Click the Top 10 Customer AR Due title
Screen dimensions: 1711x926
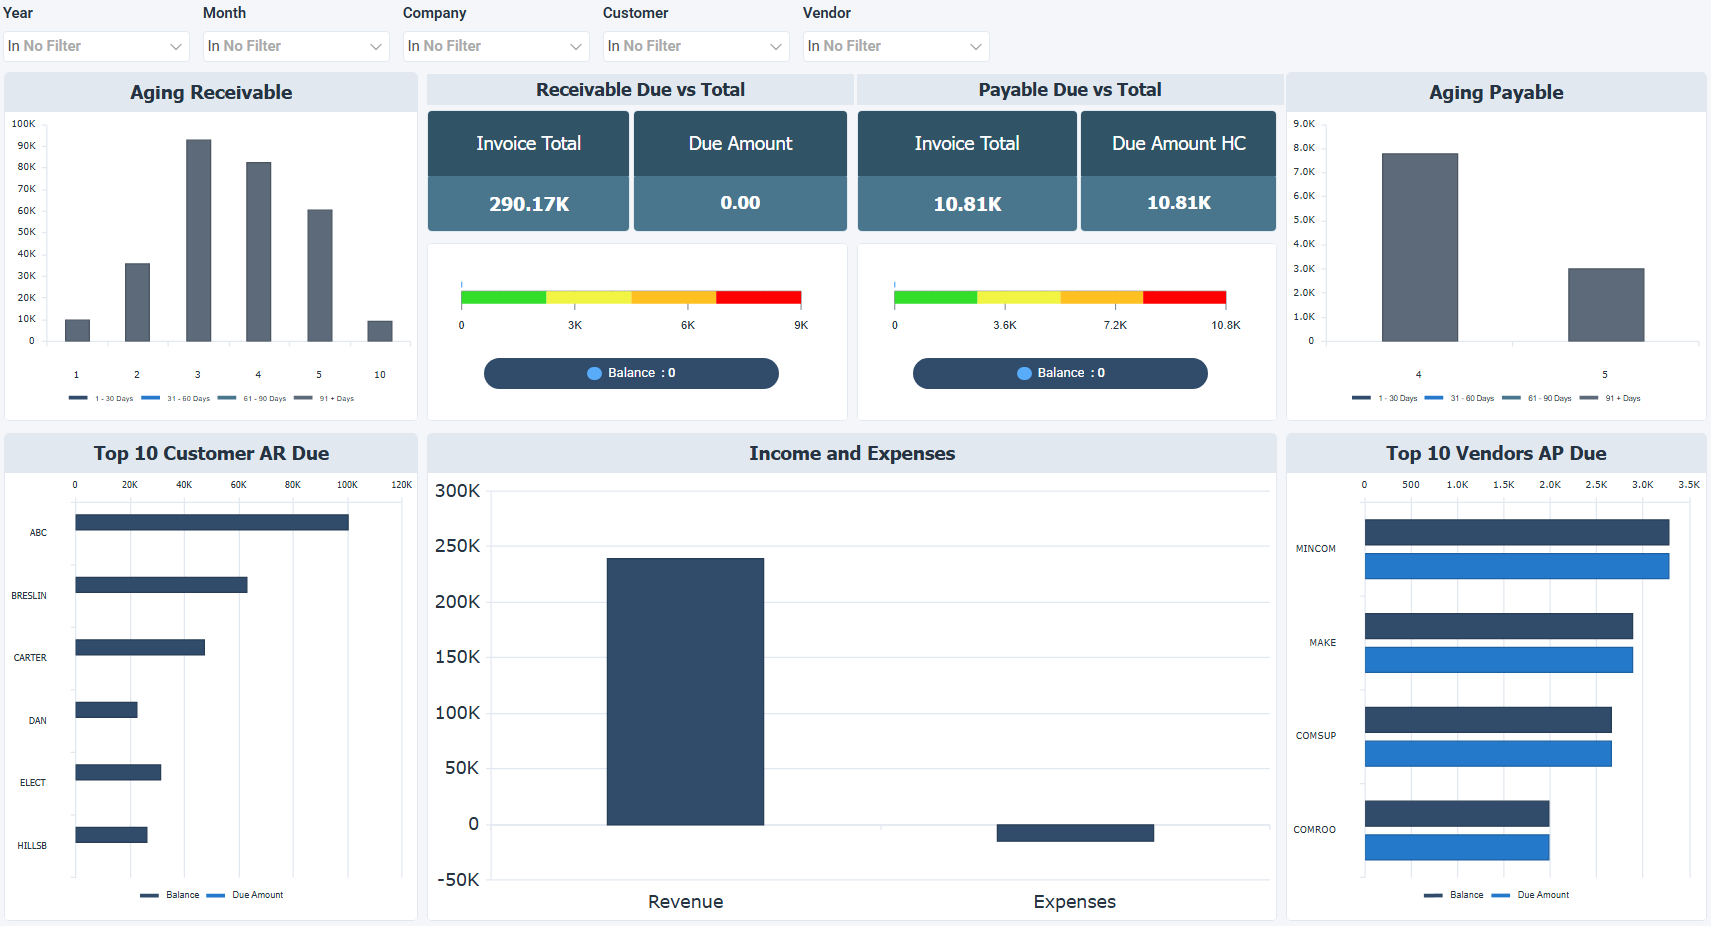211,453
